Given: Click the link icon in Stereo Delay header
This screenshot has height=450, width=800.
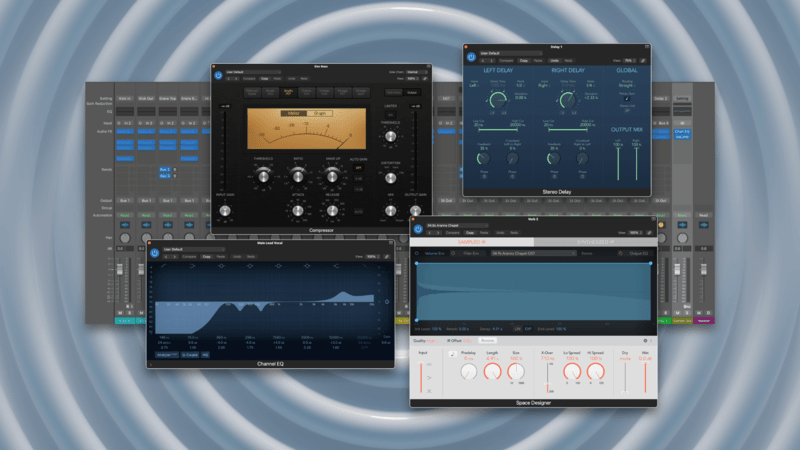Looking at the screenshot, I should point(642,62).
